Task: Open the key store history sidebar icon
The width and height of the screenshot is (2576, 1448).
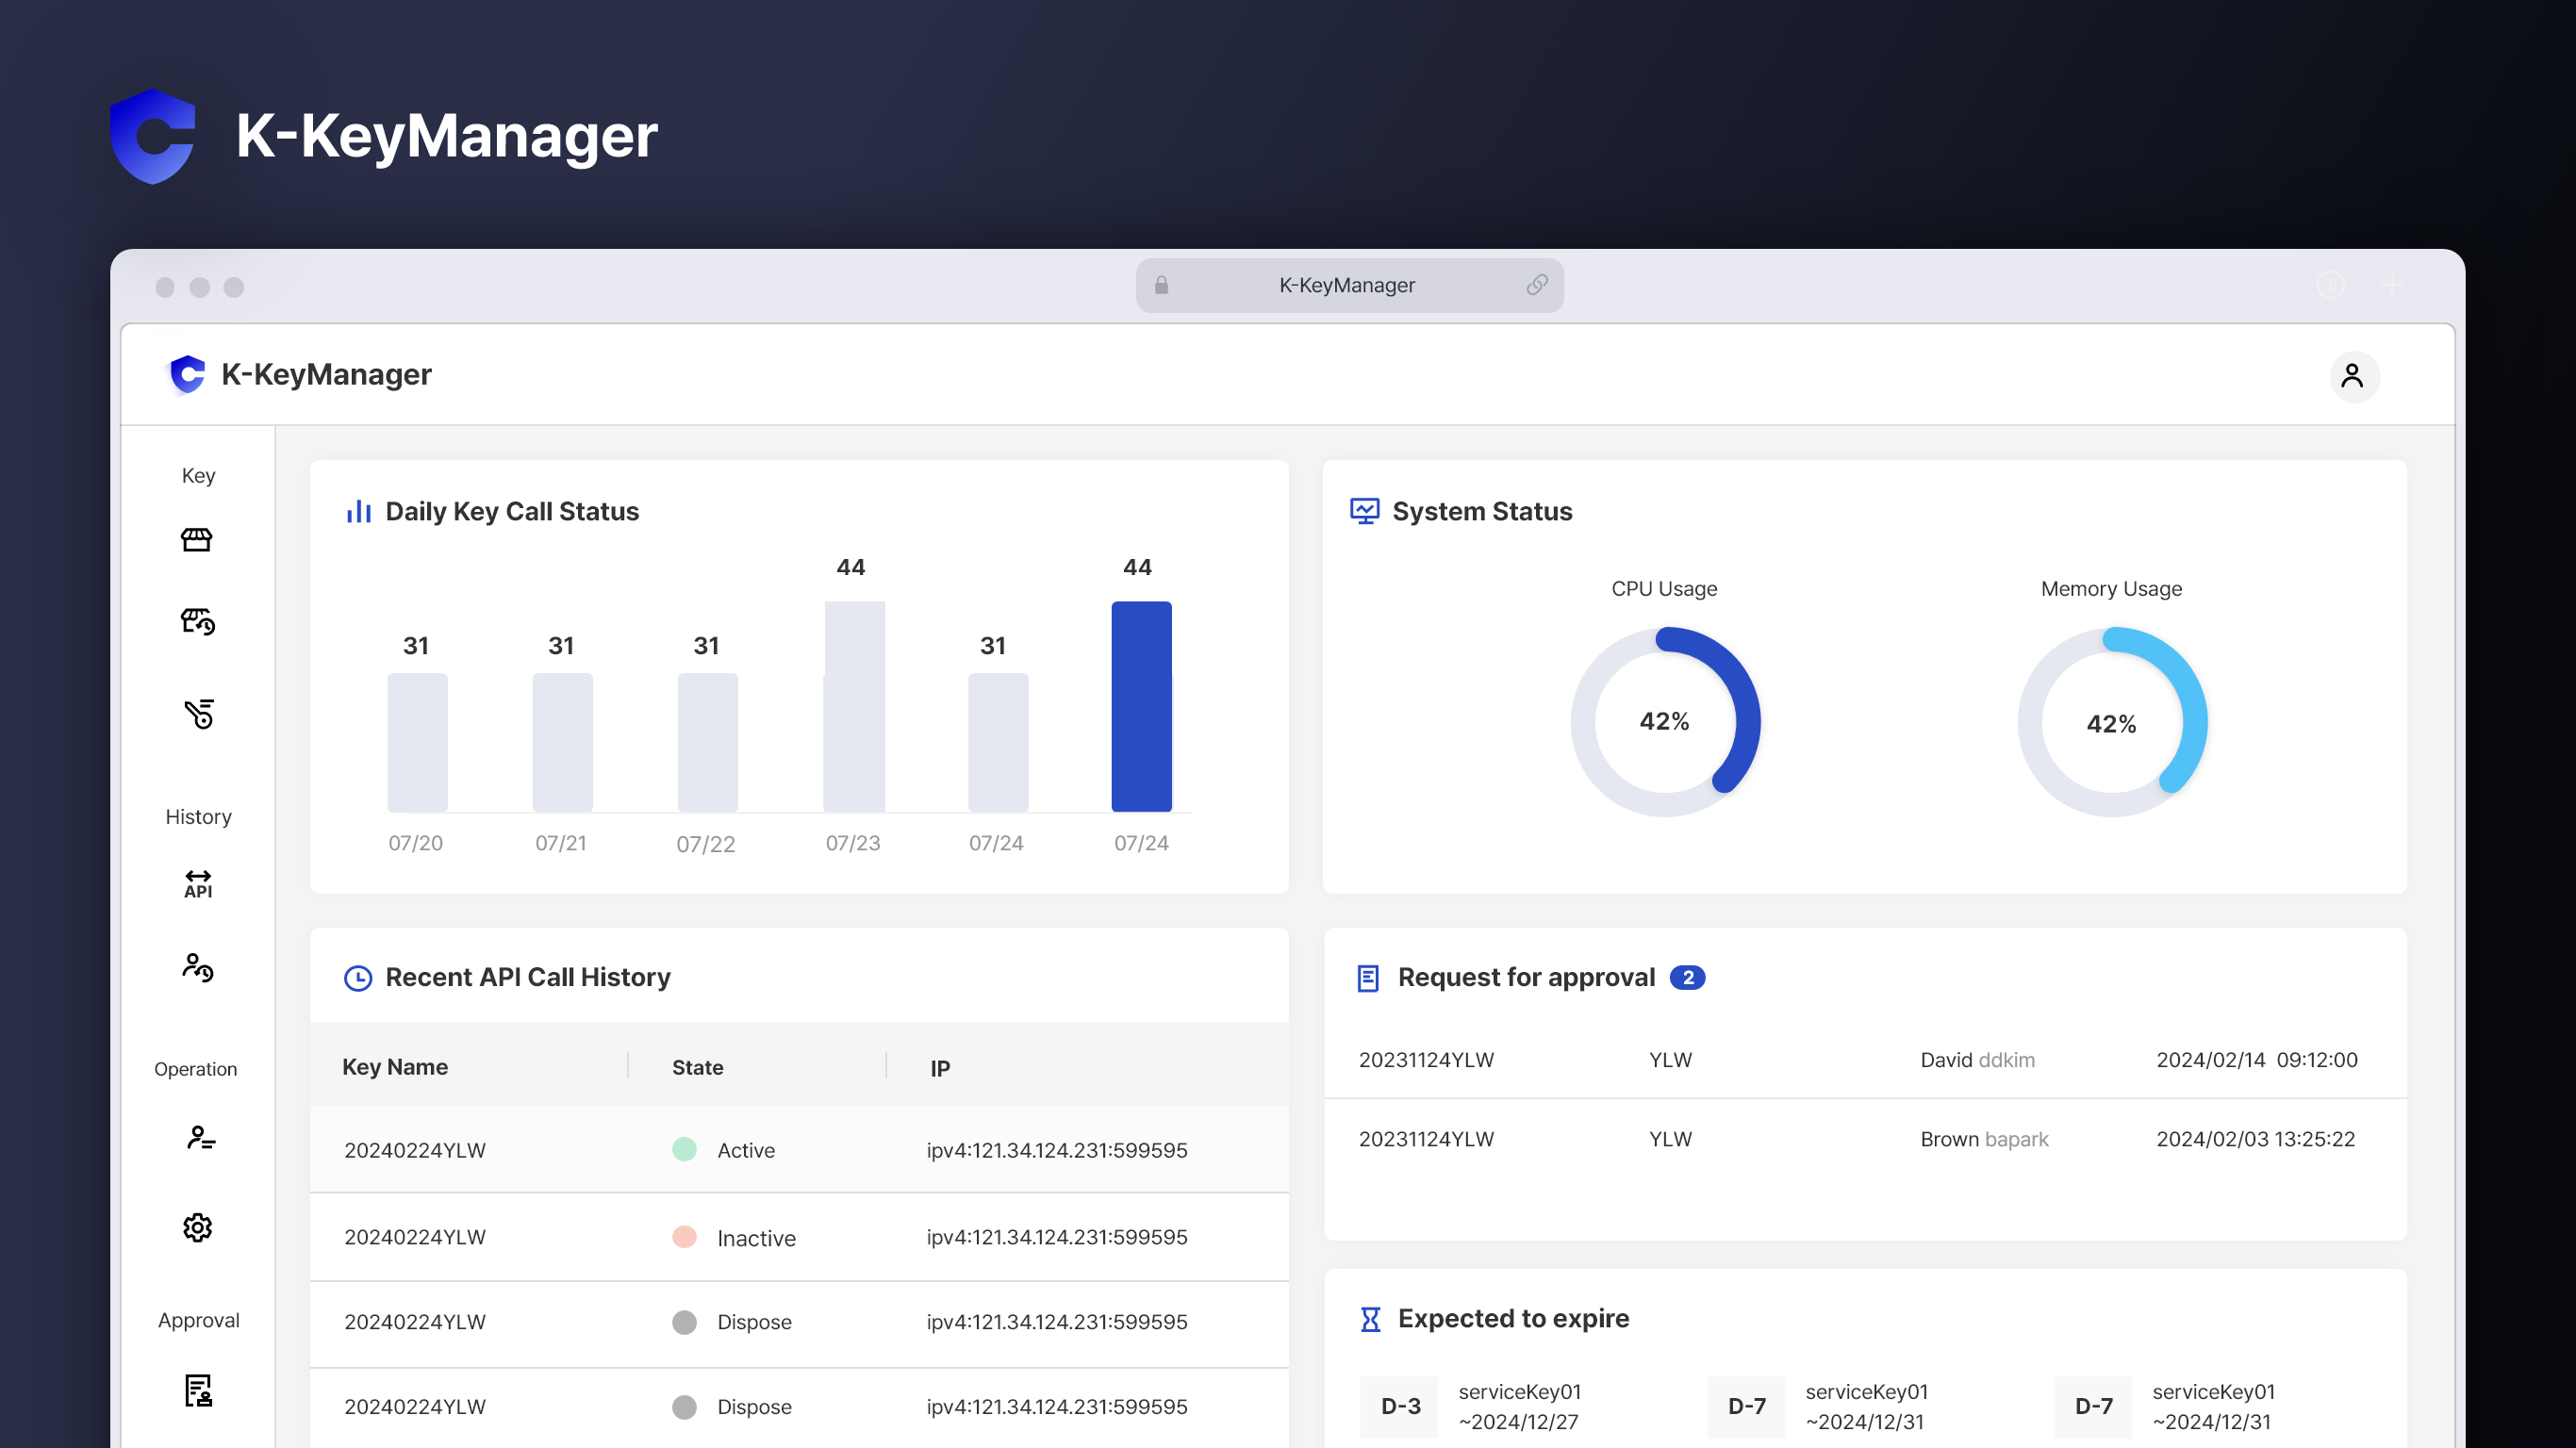Action: point(198,622)
